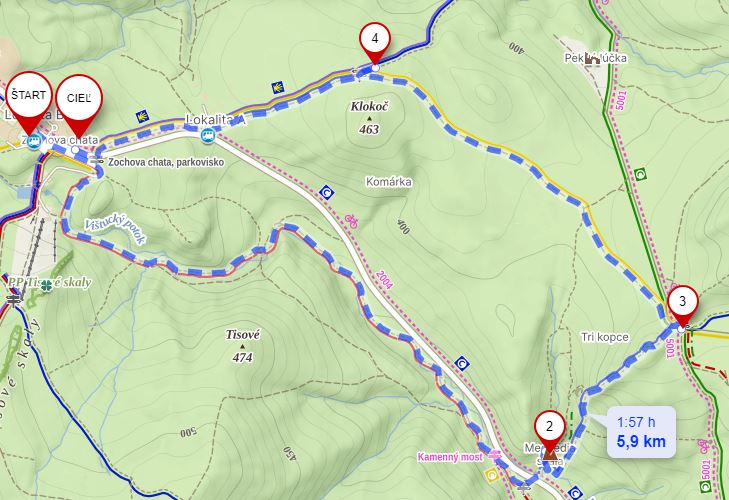Click the Zochova chata, parkovisko signpost label

pos(166,162)
